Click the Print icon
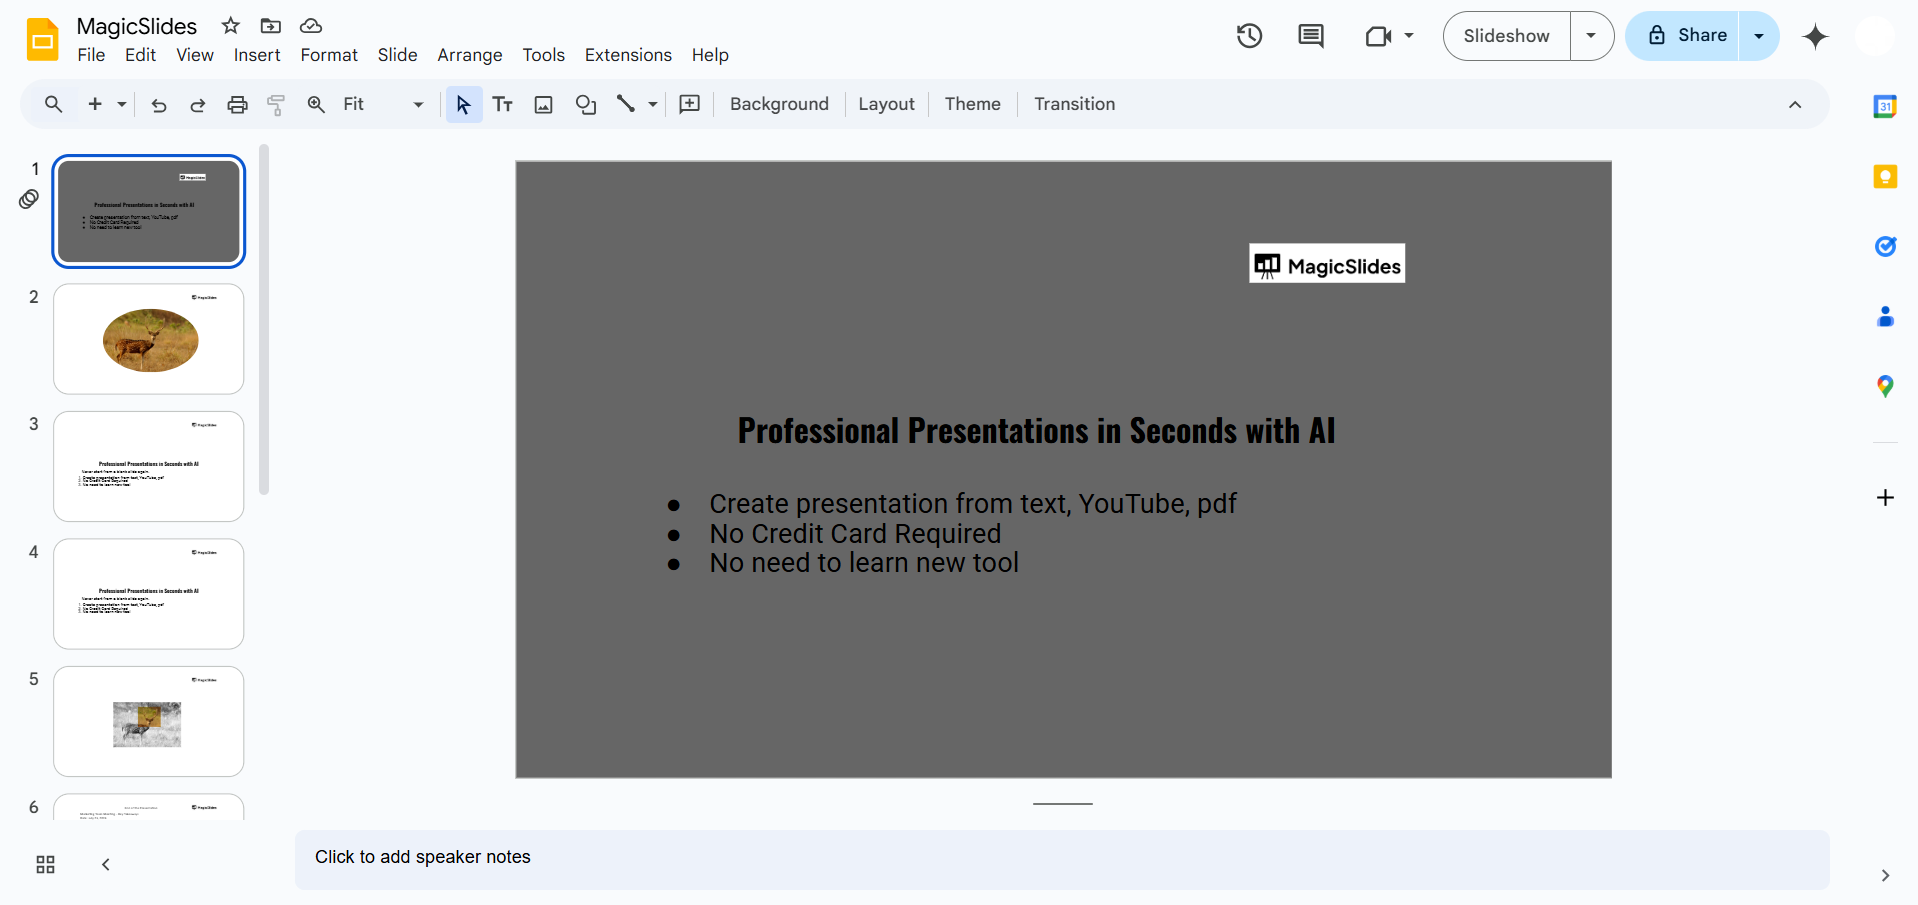The width and height of the screenshot is (1918, 905). [x=237, y=104]
